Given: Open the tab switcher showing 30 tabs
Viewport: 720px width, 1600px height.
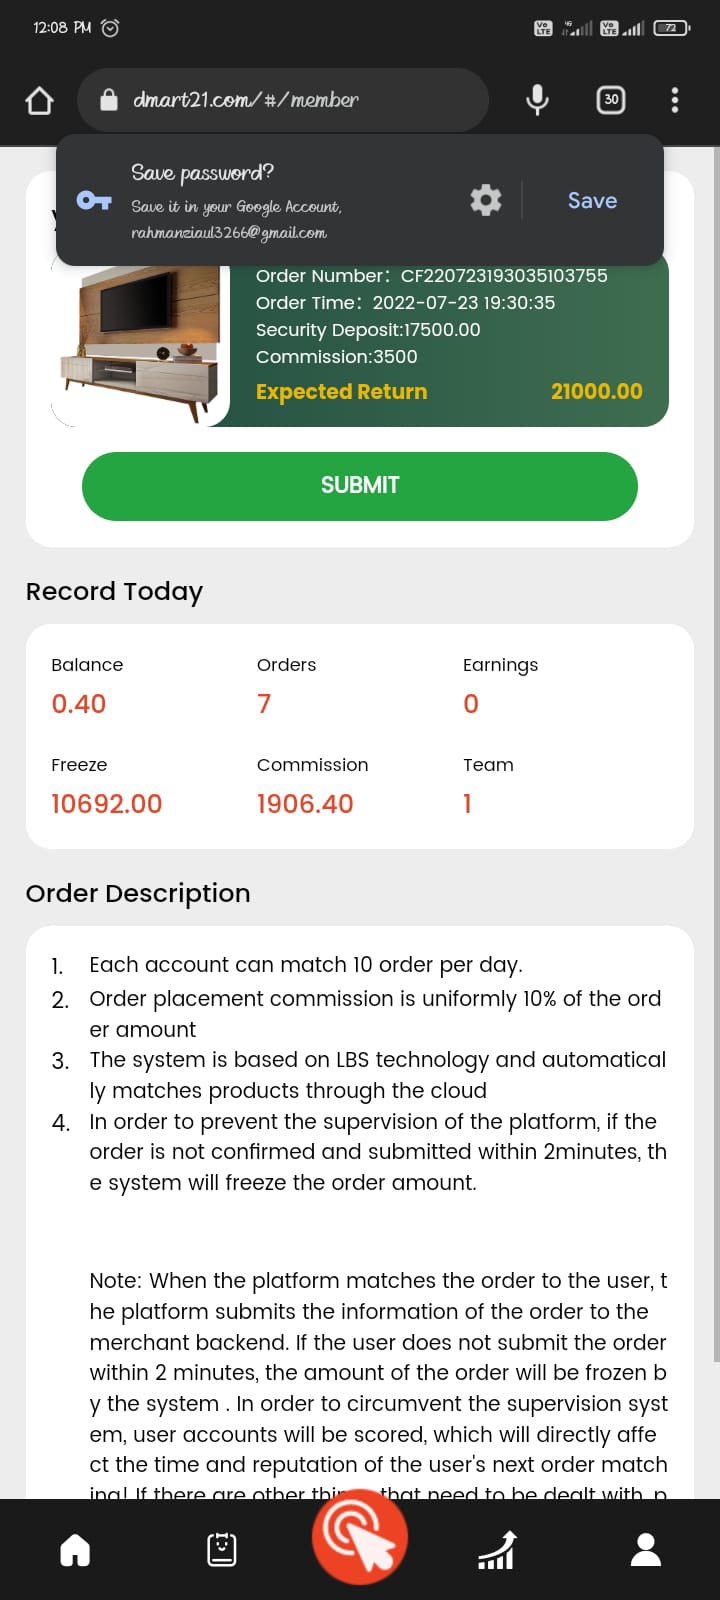Looking at the screenshot, I should (x=611, y=100).
